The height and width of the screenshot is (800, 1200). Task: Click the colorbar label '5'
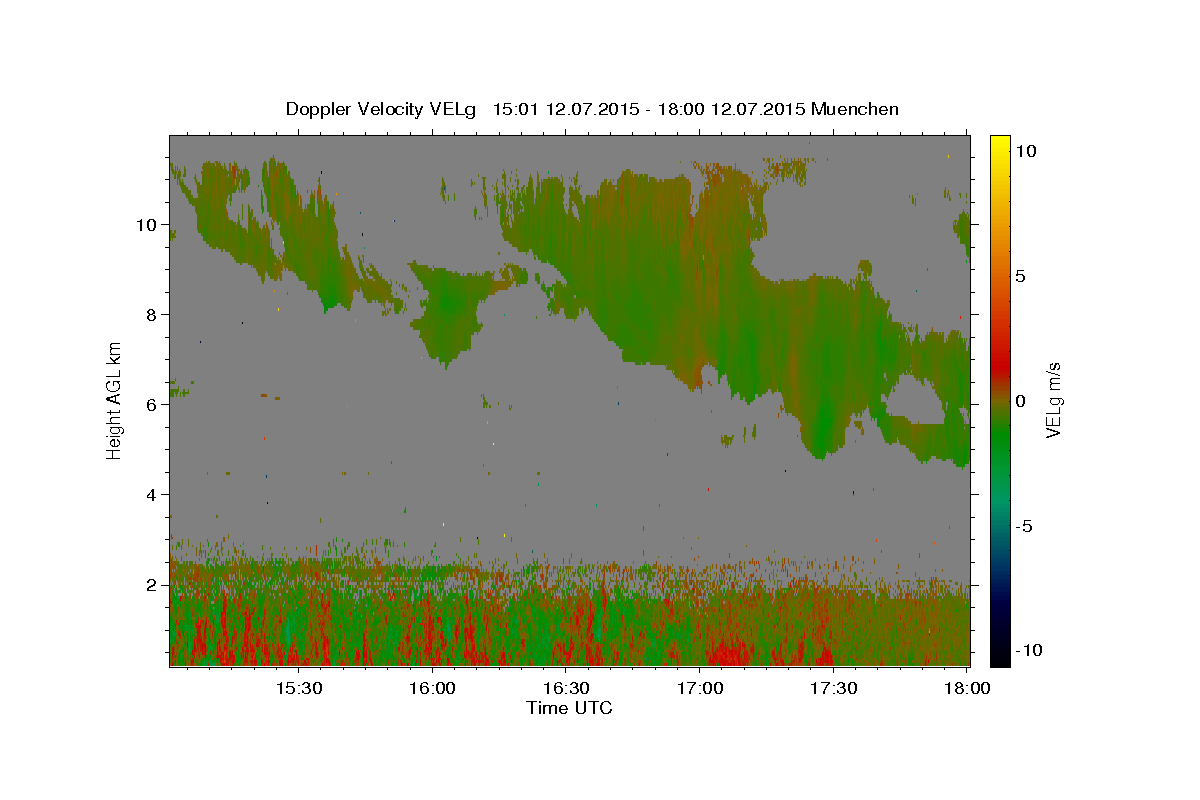1020,276
